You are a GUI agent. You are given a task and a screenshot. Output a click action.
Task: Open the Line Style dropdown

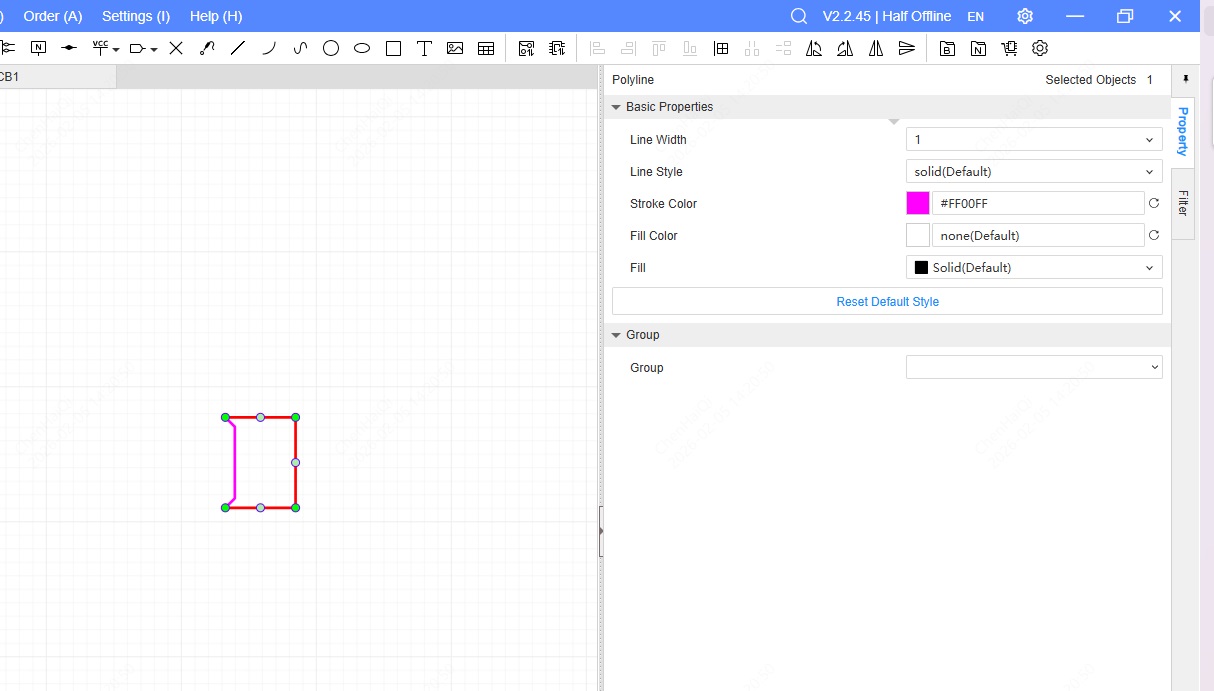point(1033,172)
